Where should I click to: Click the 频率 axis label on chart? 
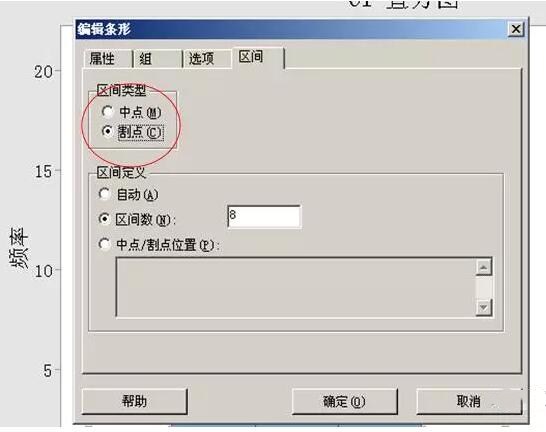coord(20,248)
